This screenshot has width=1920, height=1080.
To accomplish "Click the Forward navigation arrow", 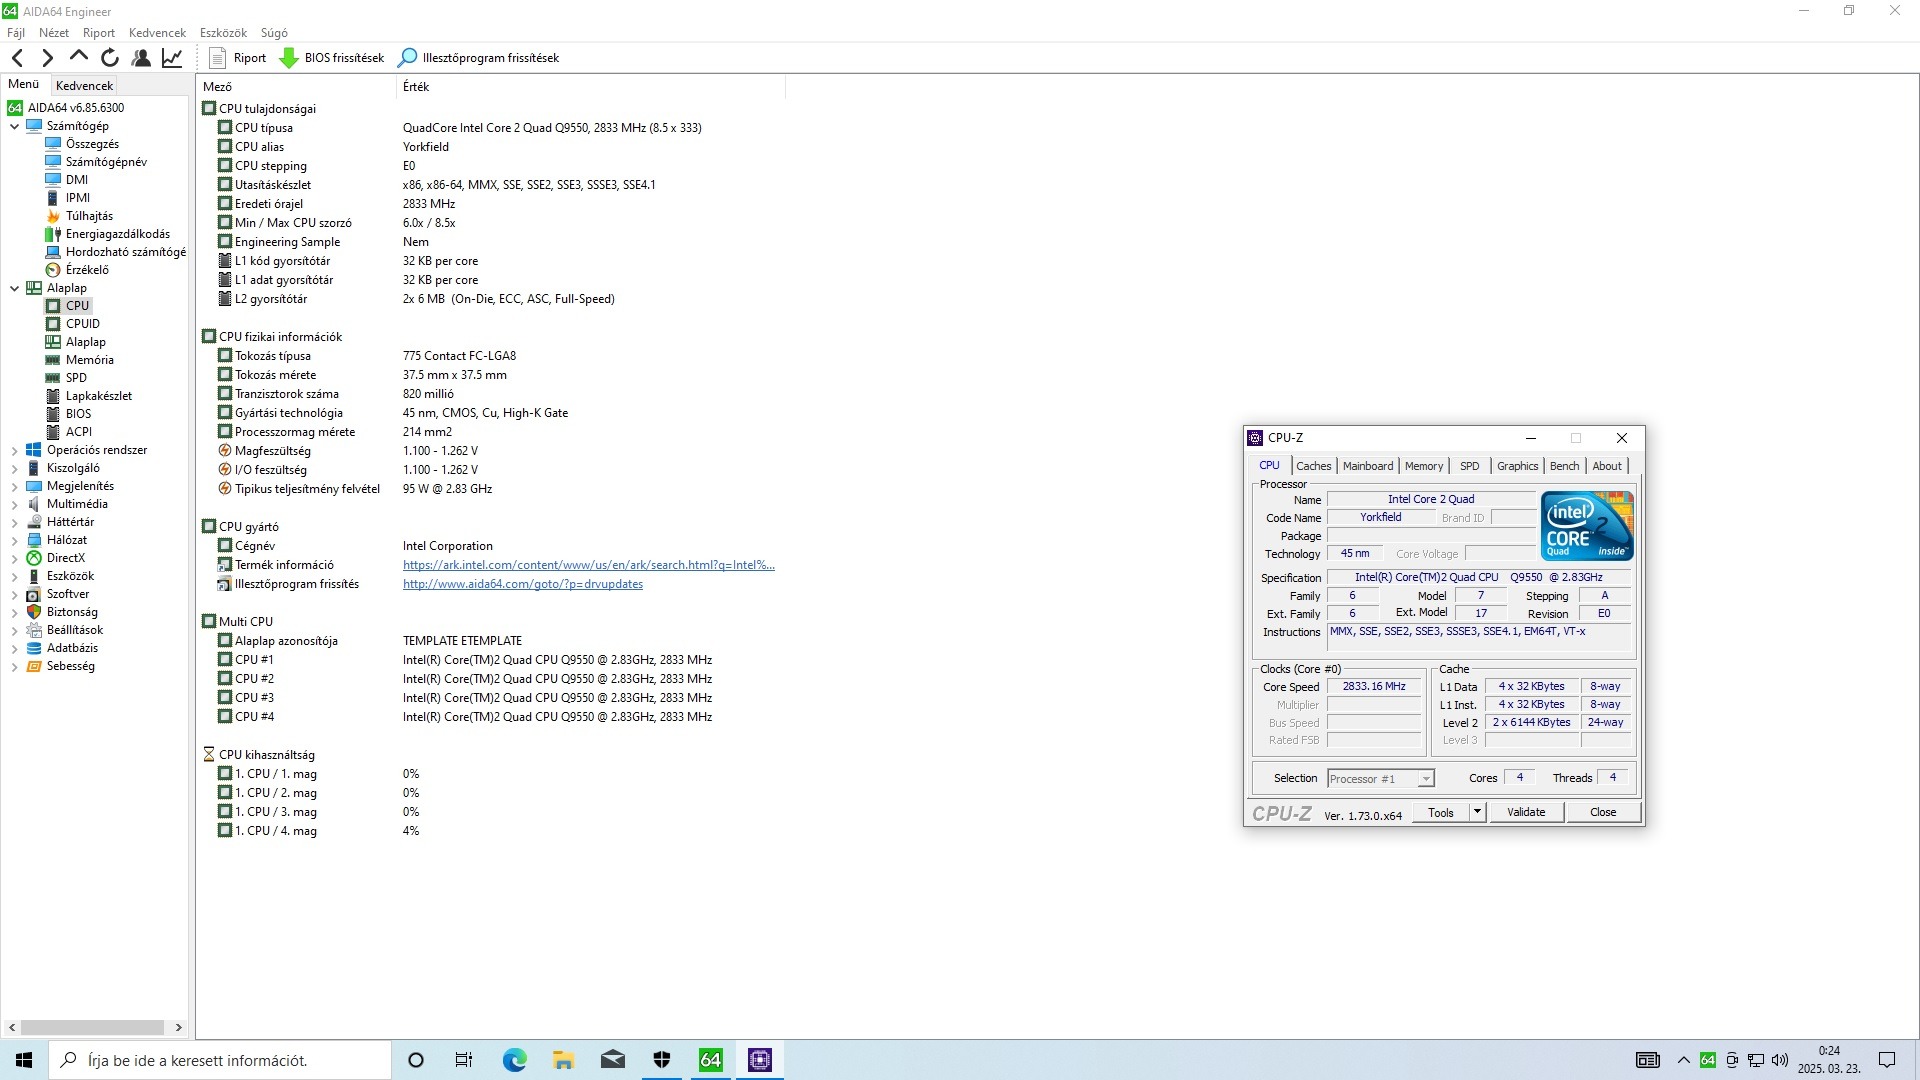I will coord(47,58).
